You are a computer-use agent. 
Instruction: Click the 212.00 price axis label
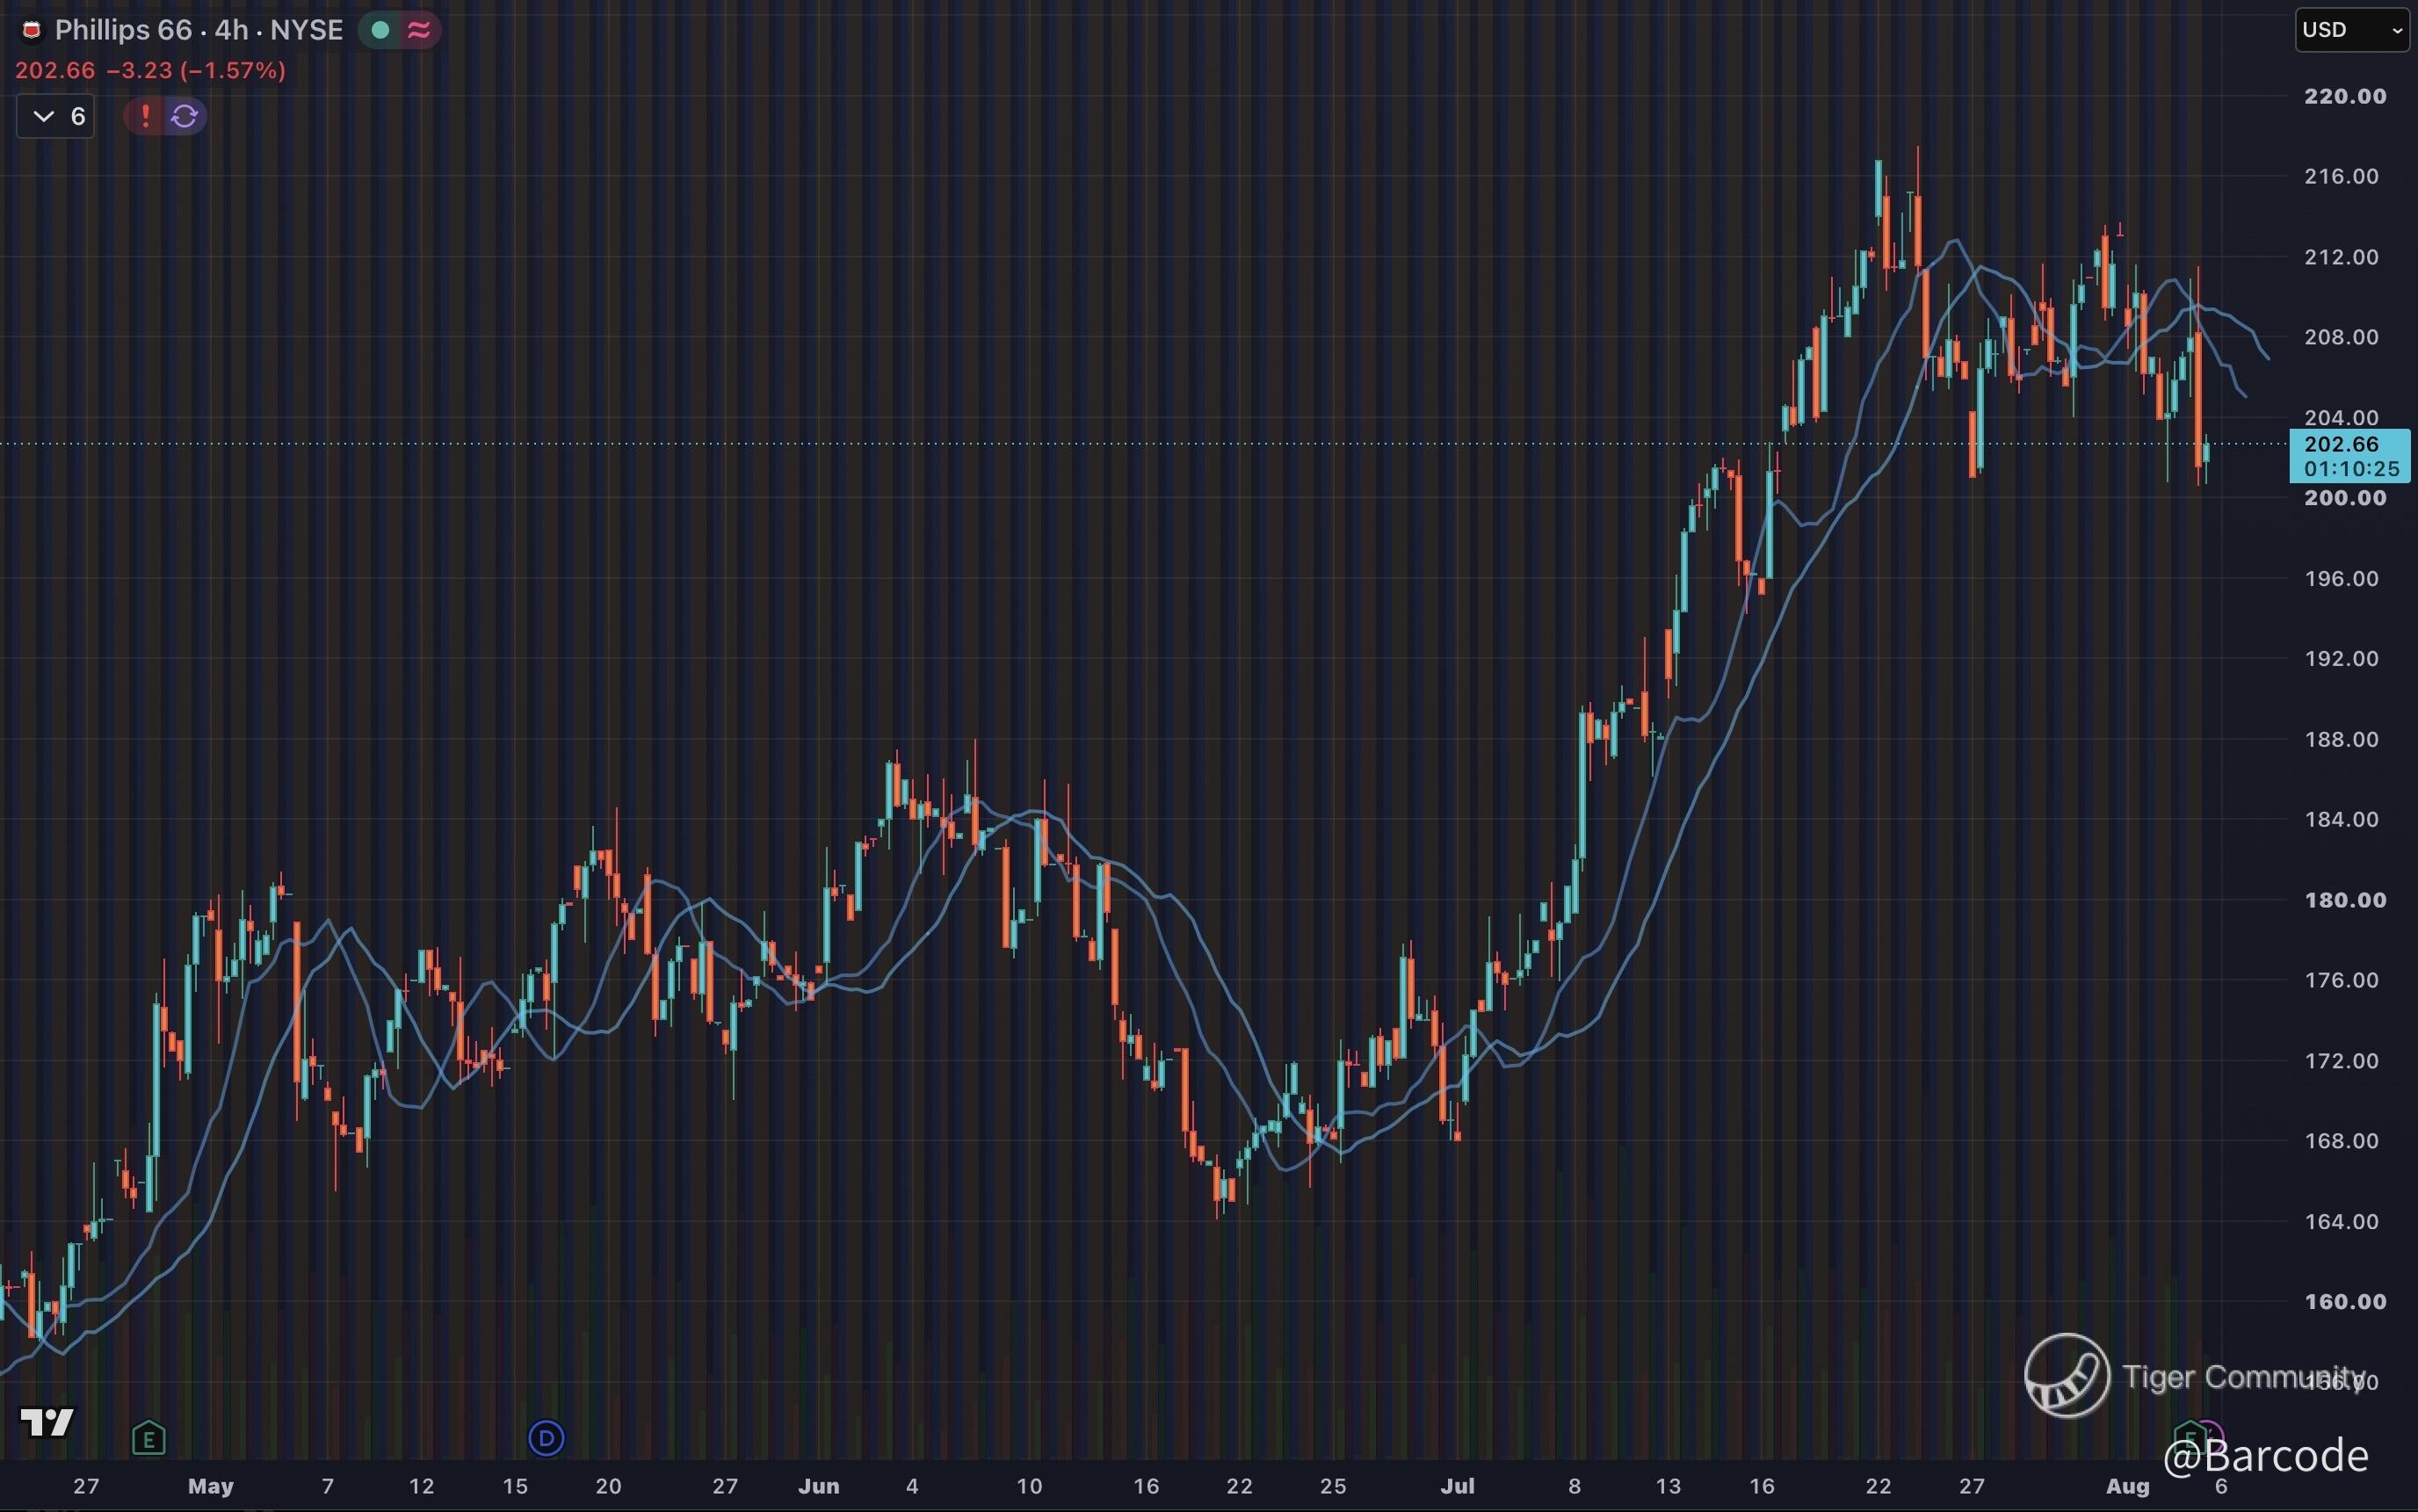2341,257
